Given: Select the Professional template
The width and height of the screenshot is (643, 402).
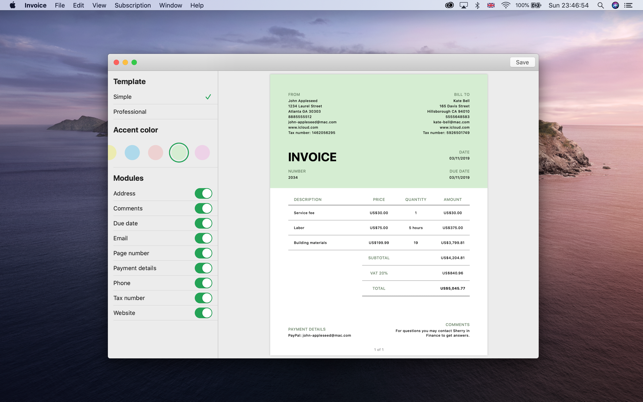Looking at the screenshot, I should tap(163, 112).
